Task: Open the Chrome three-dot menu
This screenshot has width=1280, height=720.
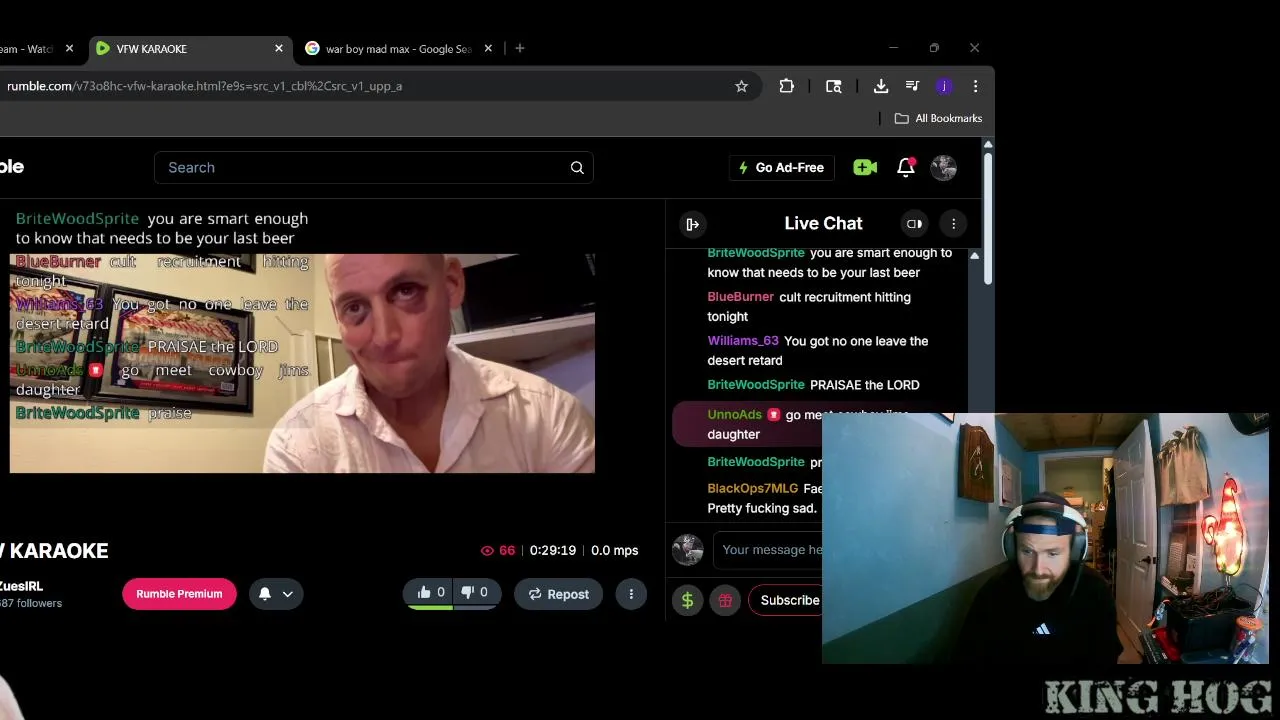Action: click(x=975, y=86)
